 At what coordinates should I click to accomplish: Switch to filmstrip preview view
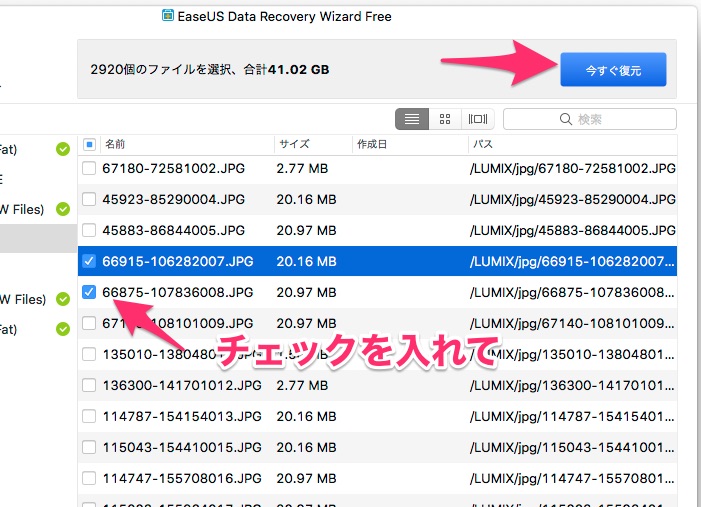(478, 119)
